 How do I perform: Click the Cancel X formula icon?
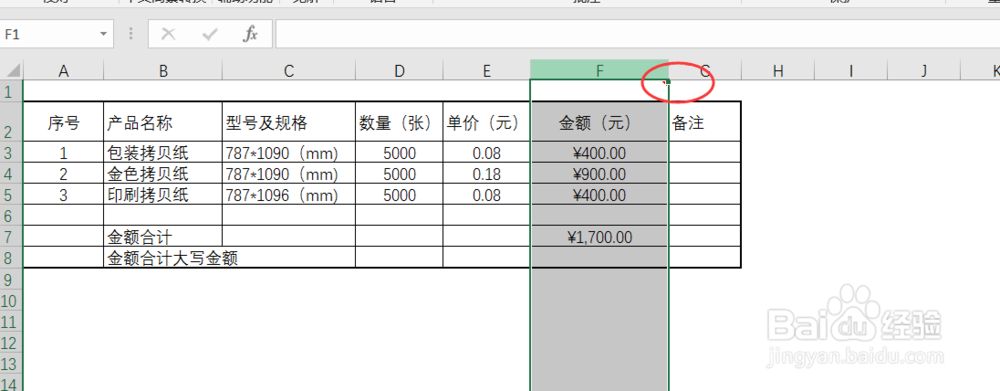click(168, 34)
